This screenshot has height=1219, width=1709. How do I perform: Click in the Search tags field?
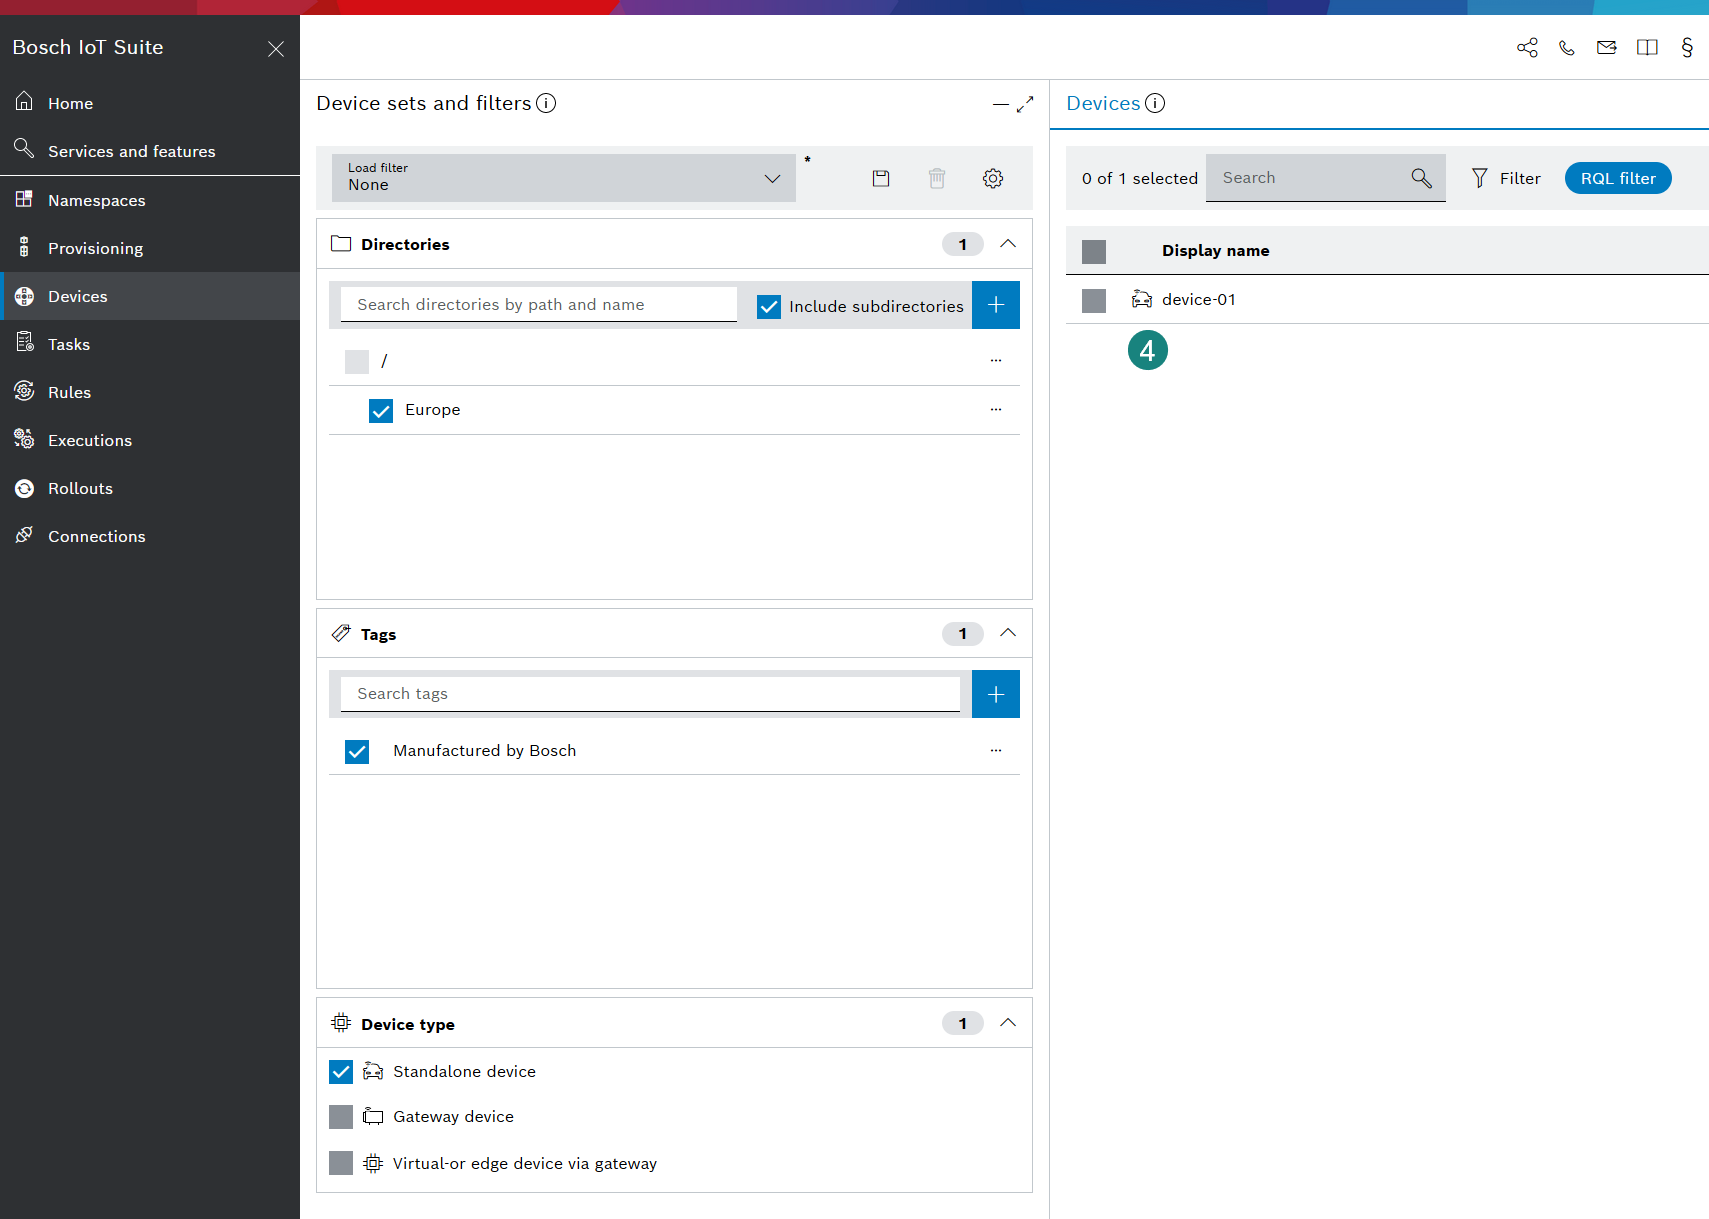(x=650, y=694)
